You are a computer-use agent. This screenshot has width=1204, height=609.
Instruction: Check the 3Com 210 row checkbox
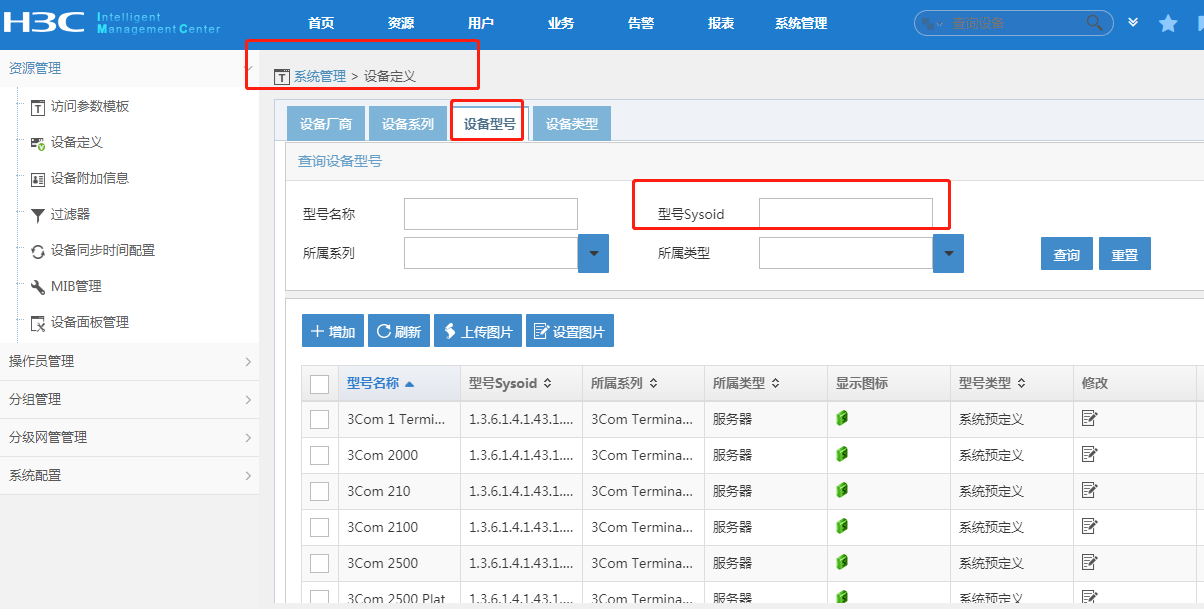point(319,491)
